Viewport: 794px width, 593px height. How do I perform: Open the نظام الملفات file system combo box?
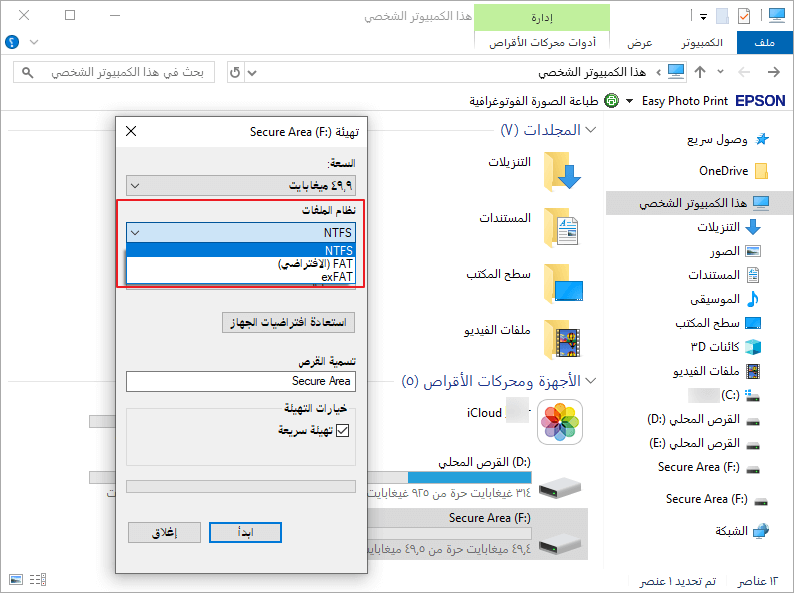pos(241,232)
